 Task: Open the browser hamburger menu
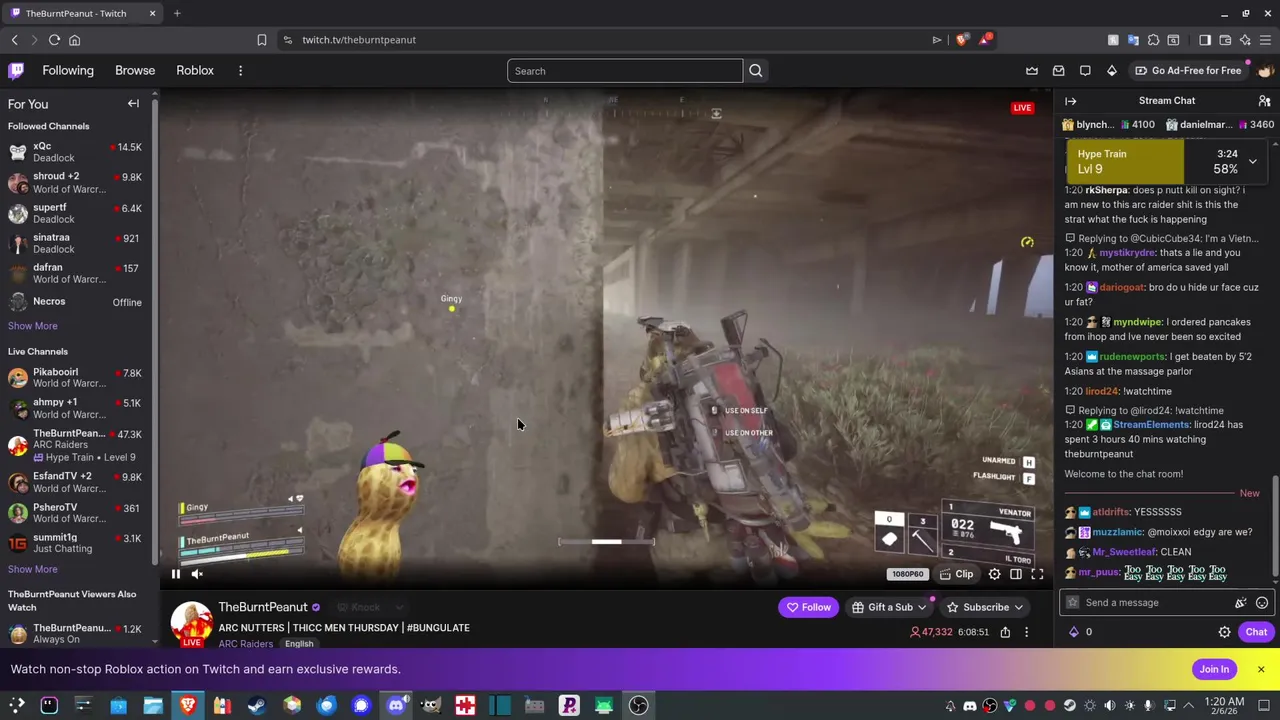pyautogui.click(x=1265, y=40)
